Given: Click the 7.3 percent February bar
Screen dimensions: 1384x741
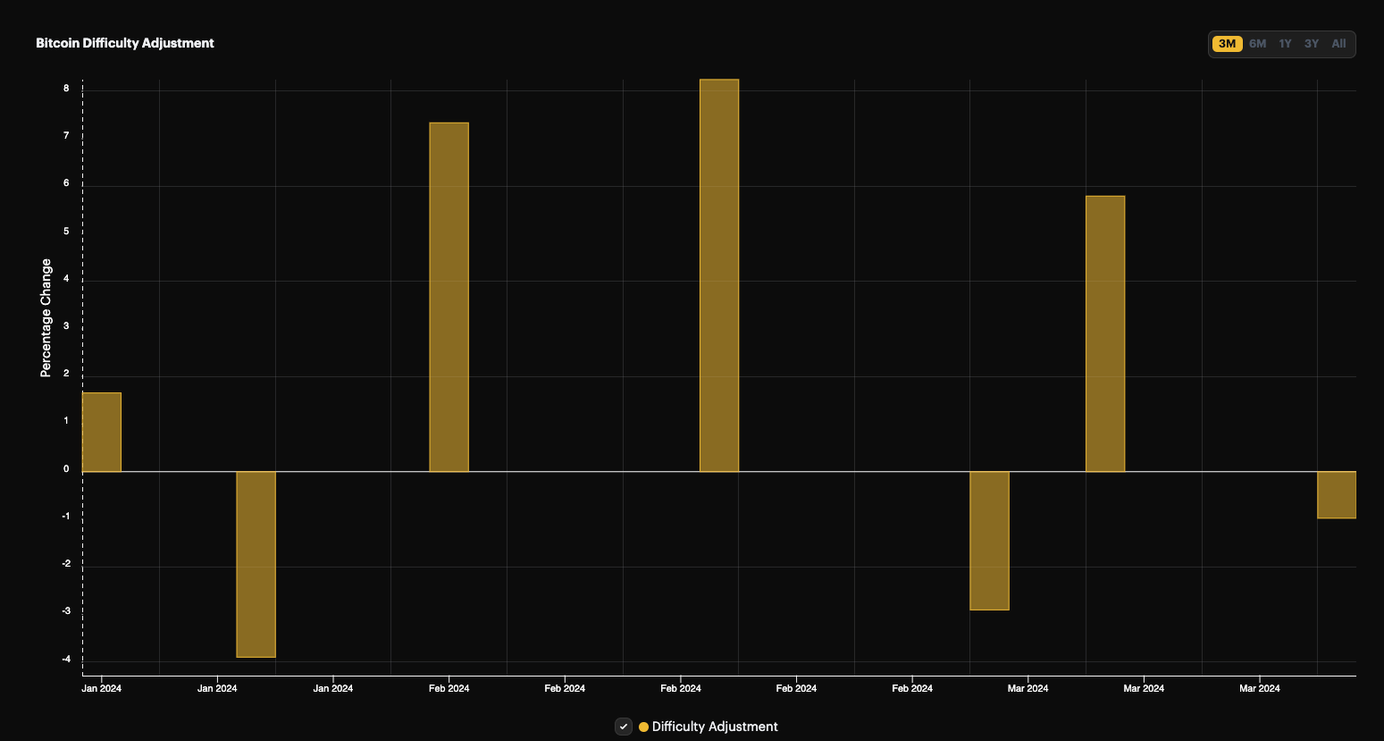Looking at the screenshot, I should [x=448, y=295].
